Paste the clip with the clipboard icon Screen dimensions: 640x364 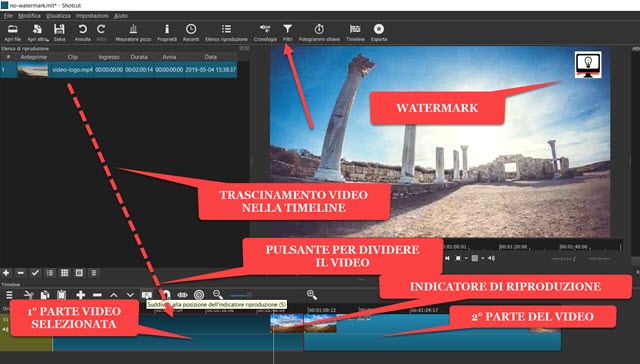pos(61,295)
